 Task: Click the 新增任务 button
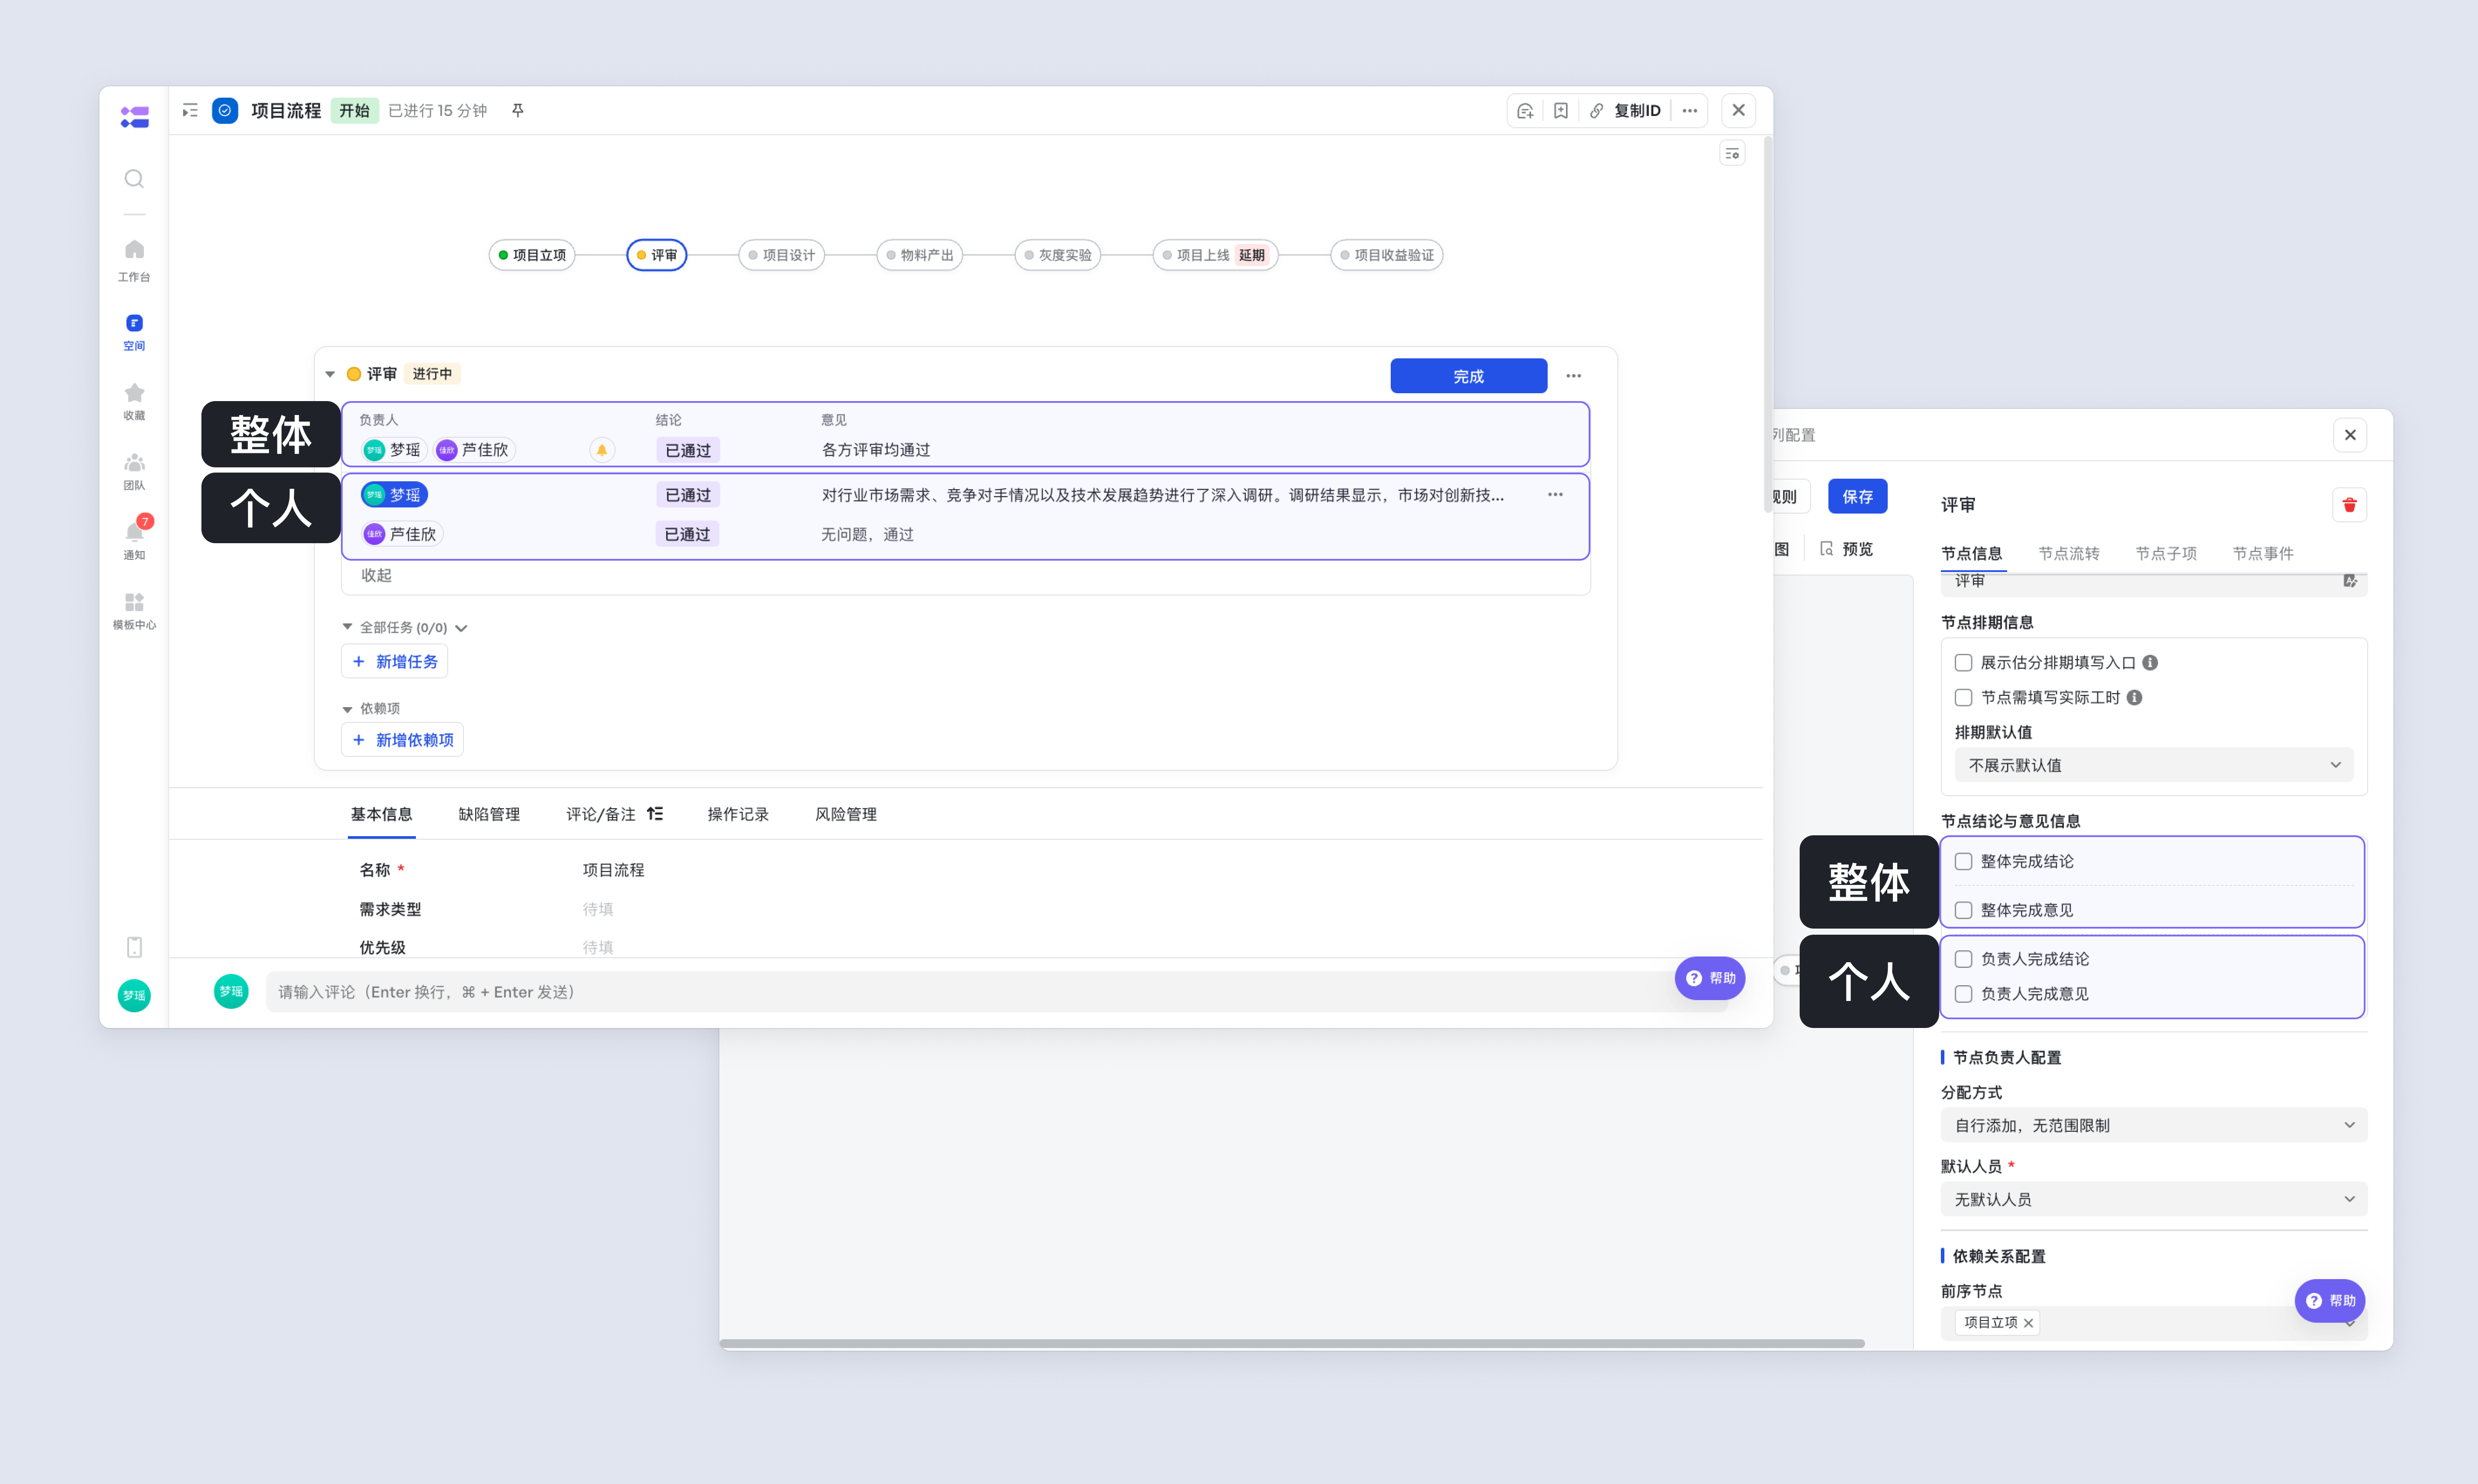[x=395, y=662]
